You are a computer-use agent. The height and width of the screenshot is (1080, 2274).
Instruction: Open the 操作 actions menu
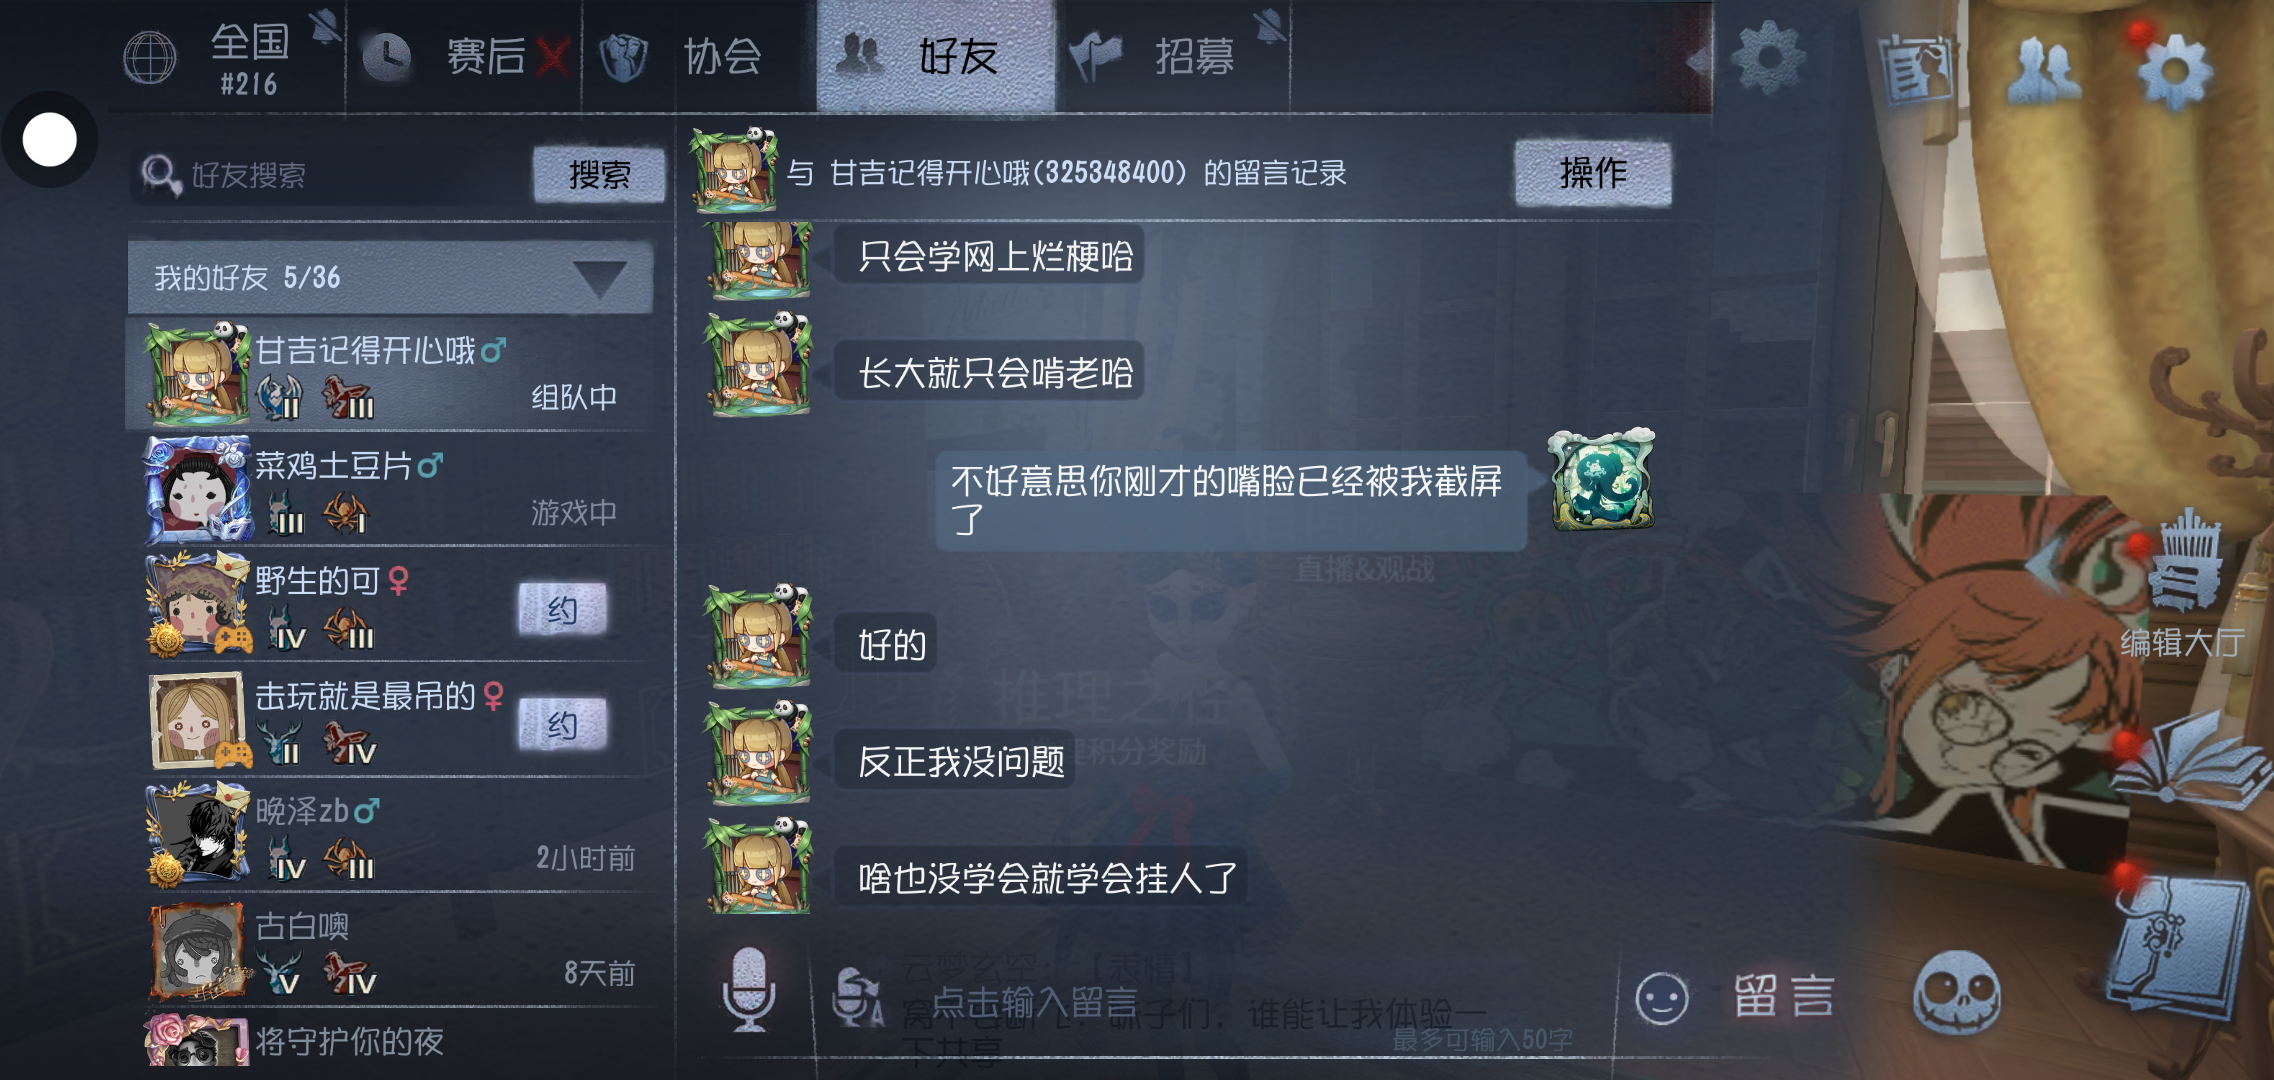[x=1593, y=173]
